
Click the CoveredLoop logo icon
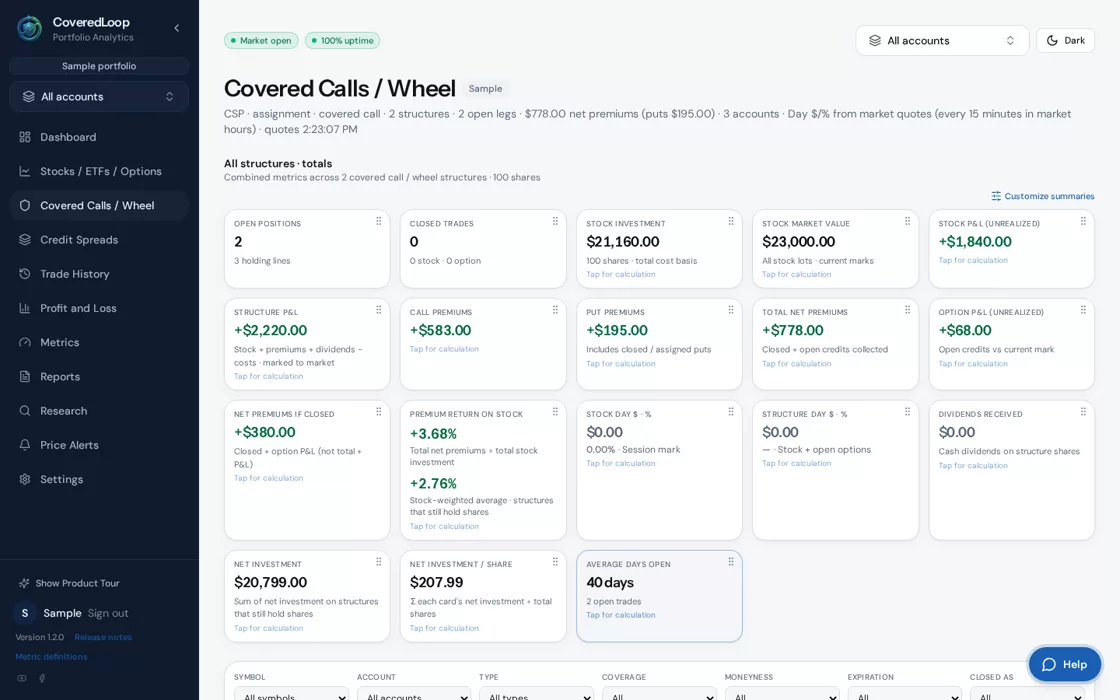(29, 29)
